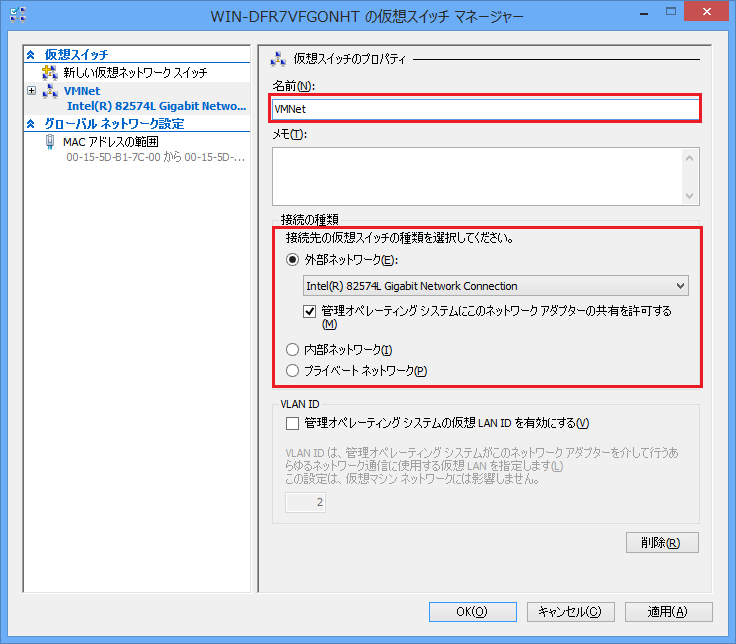
Task: Click the 適用 button
Action: coord(668,612)
